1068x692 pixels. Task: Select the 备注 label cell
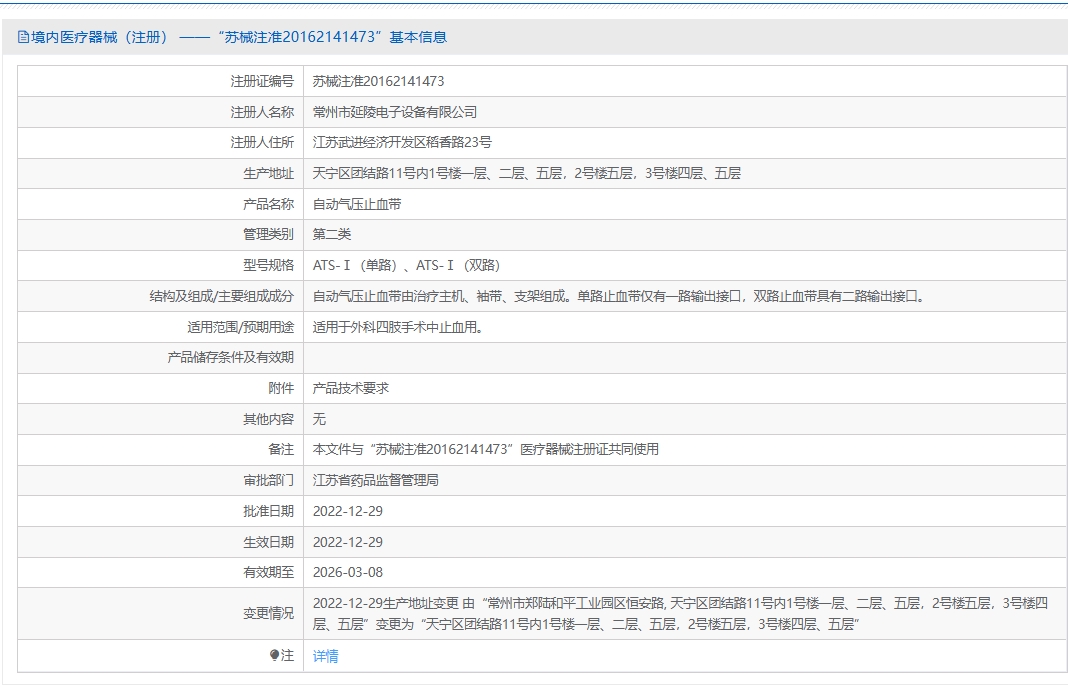point(161,450)
